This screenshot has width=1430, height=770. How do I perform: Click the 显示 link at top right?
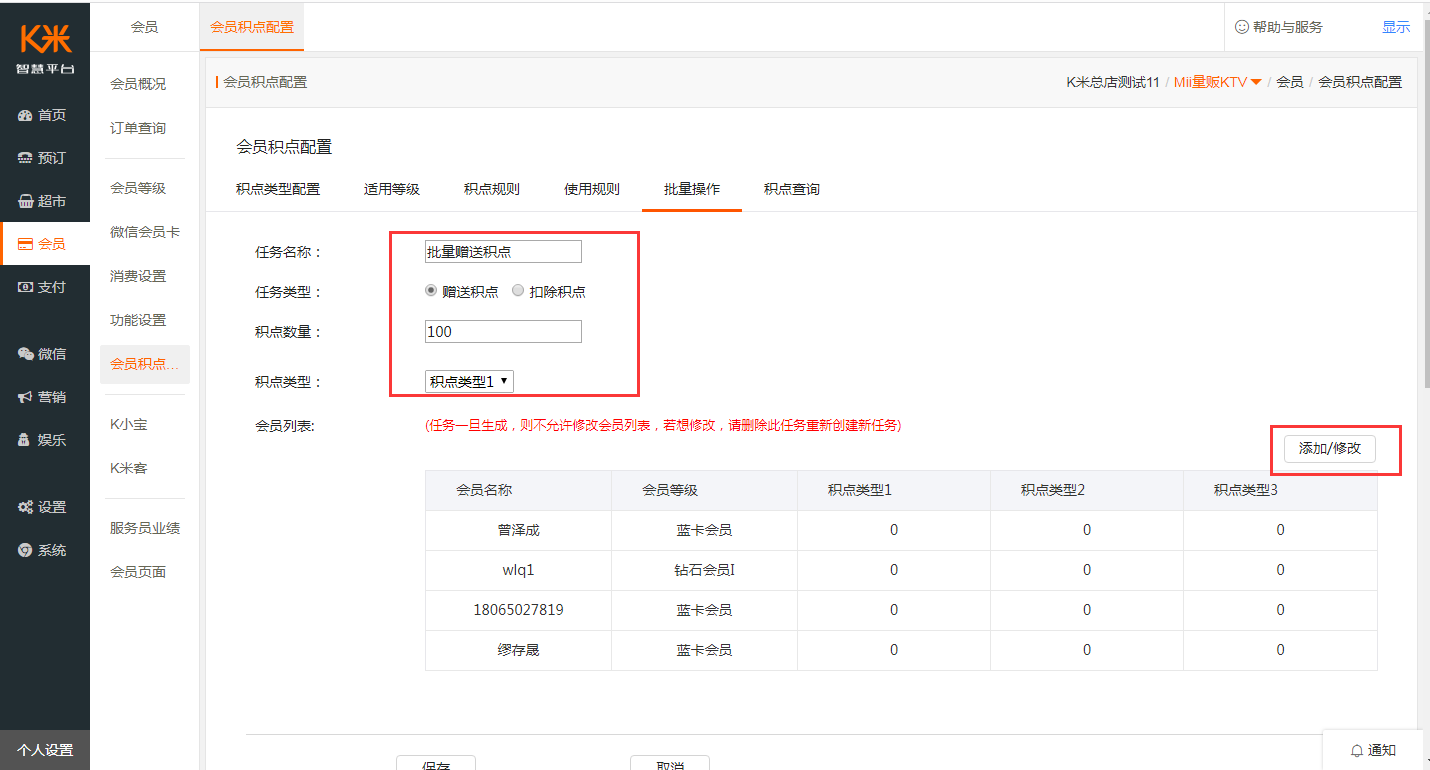pos(1396,27)
